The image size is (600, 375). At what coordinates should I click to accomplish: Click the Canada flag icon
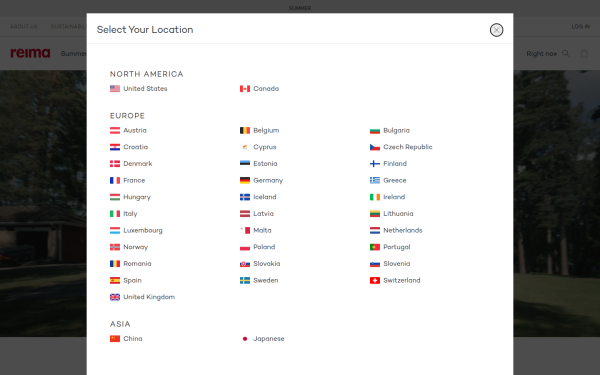(245, 89)
